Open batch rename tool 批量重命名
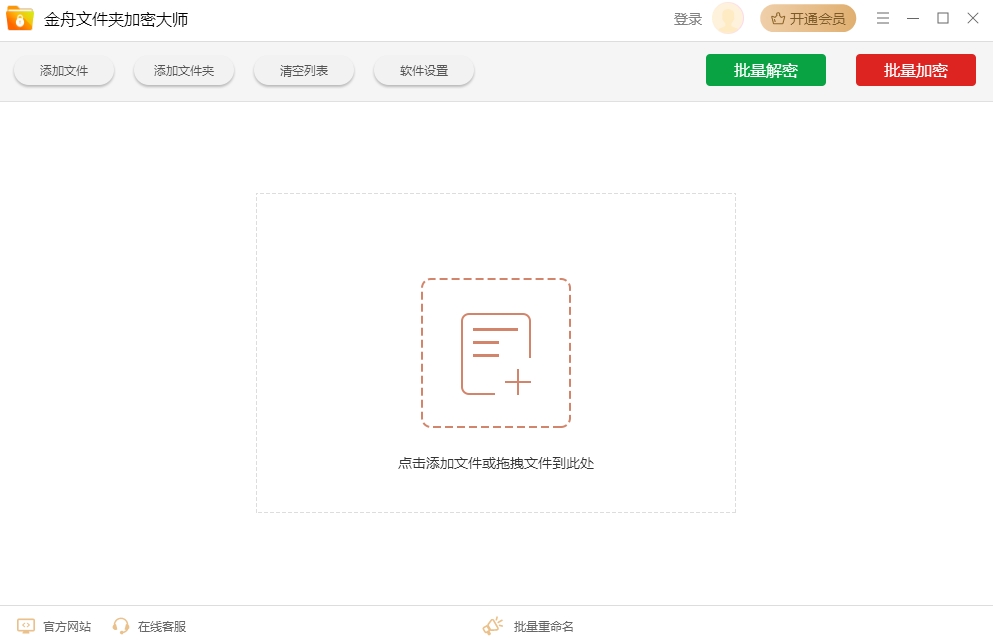Viewport: 993px width, 641px height. point(540,625)
